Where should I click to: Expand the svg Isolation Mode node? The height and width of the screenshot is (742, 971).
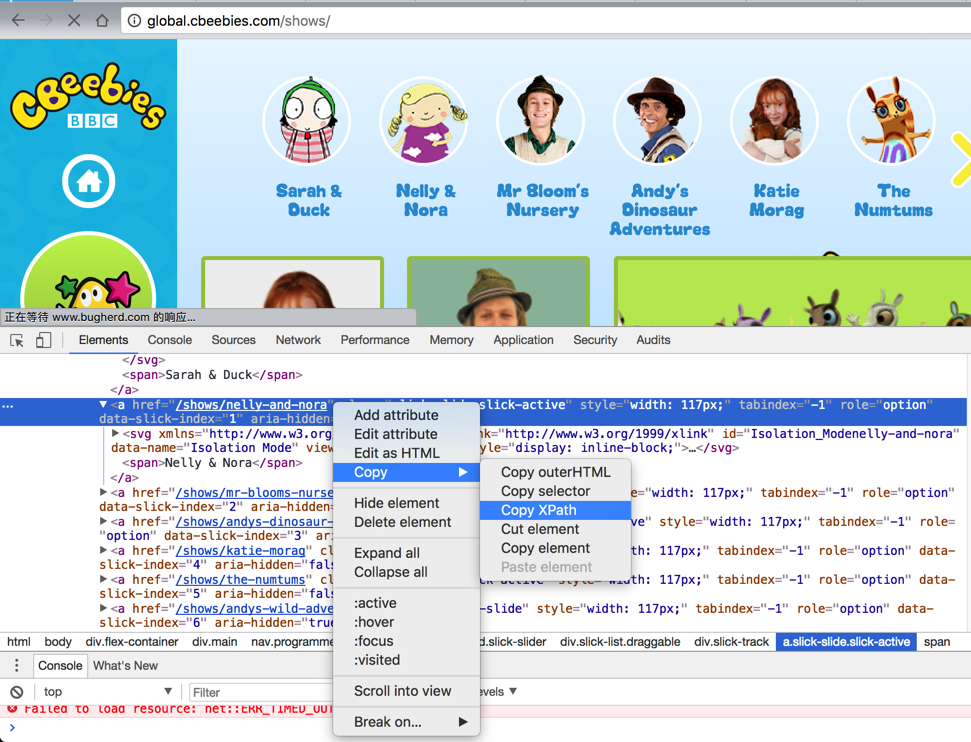[115, 434]
